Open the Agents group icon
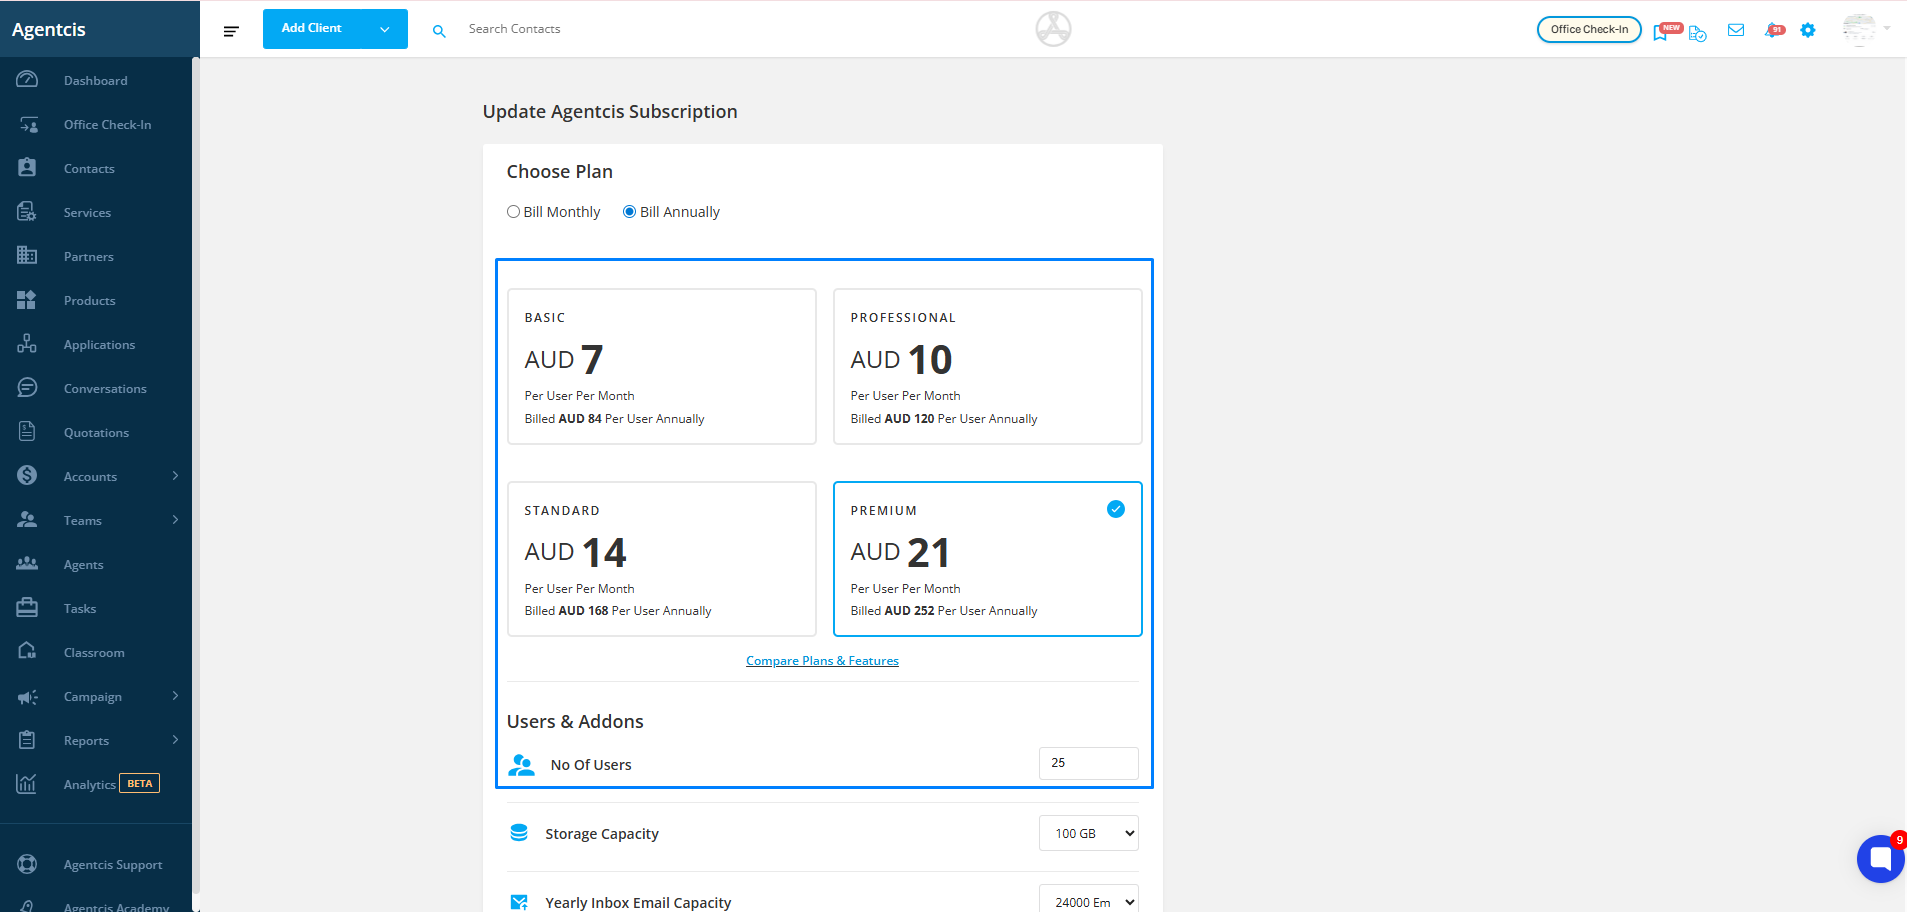Viewport: 1907px width, 912px height. tap(27, 564)
